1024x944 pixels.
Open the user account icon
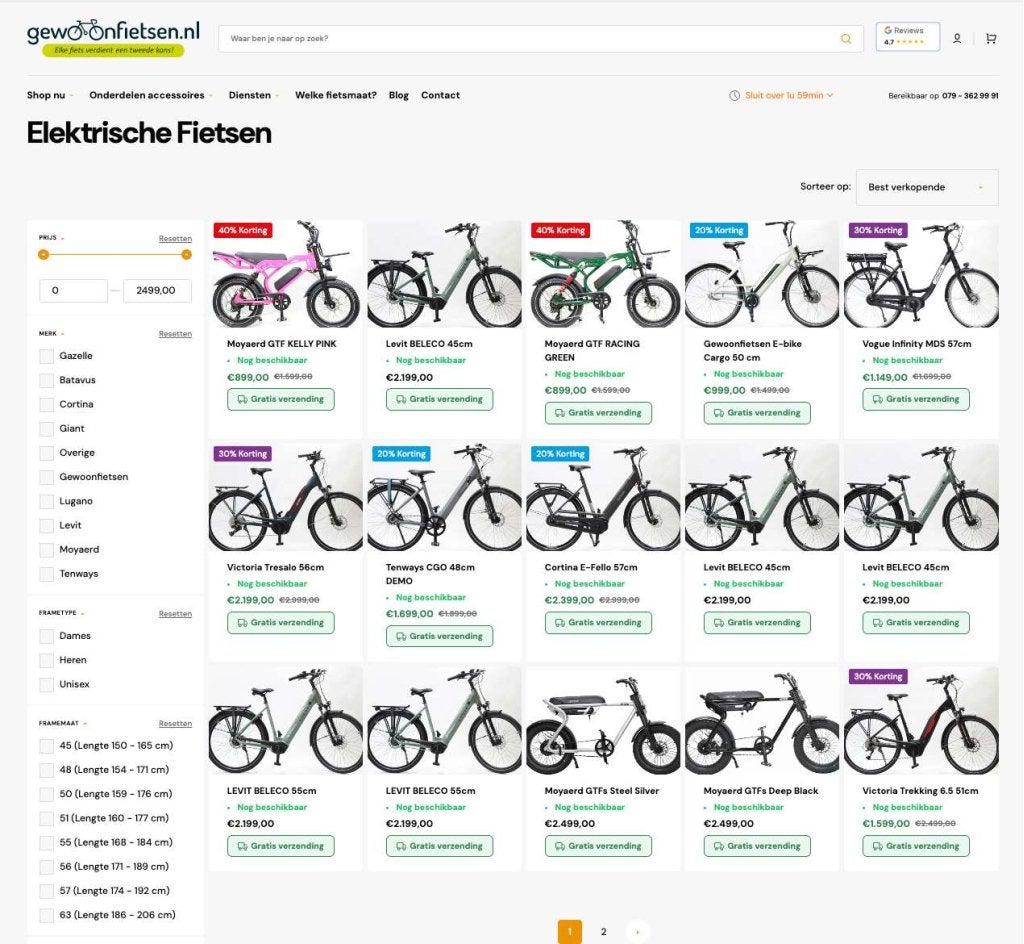click(957, 39)
